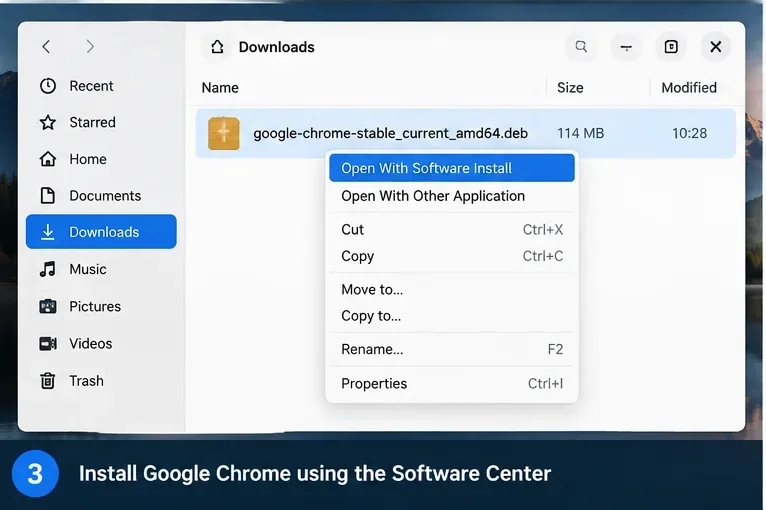Click the Downloads path bar title
The height and width of the screenshot is (510, 766).
click(277, 47)
